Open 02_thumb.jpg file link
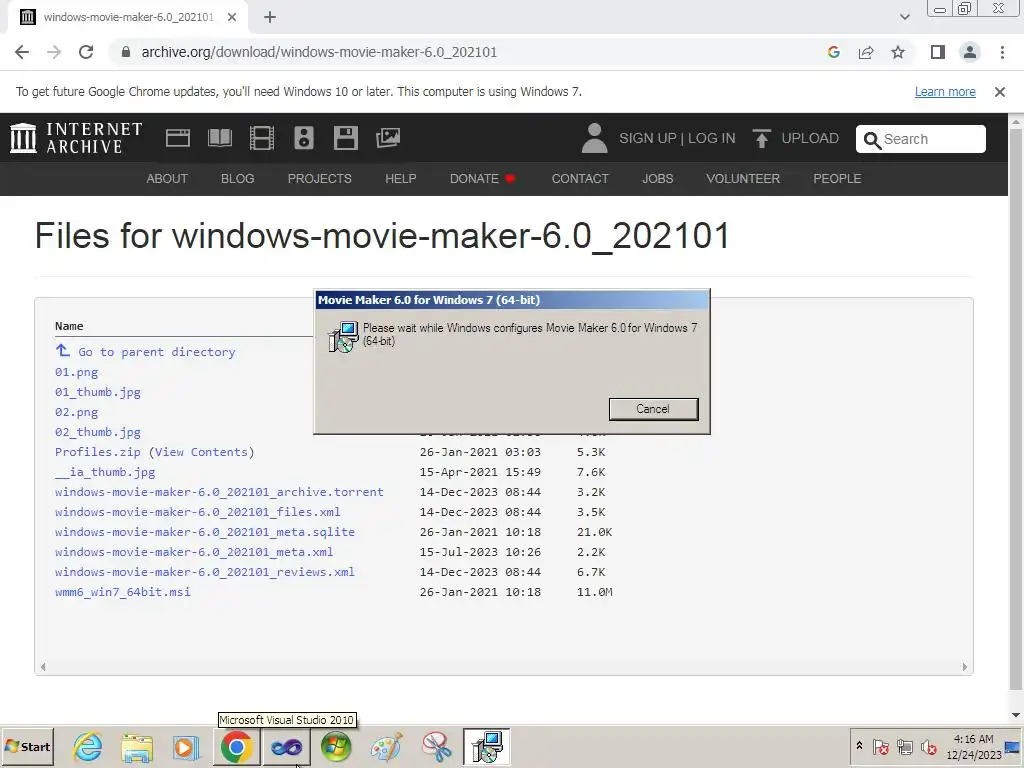This screenshot has height=768, width=1024. point(98,432)
